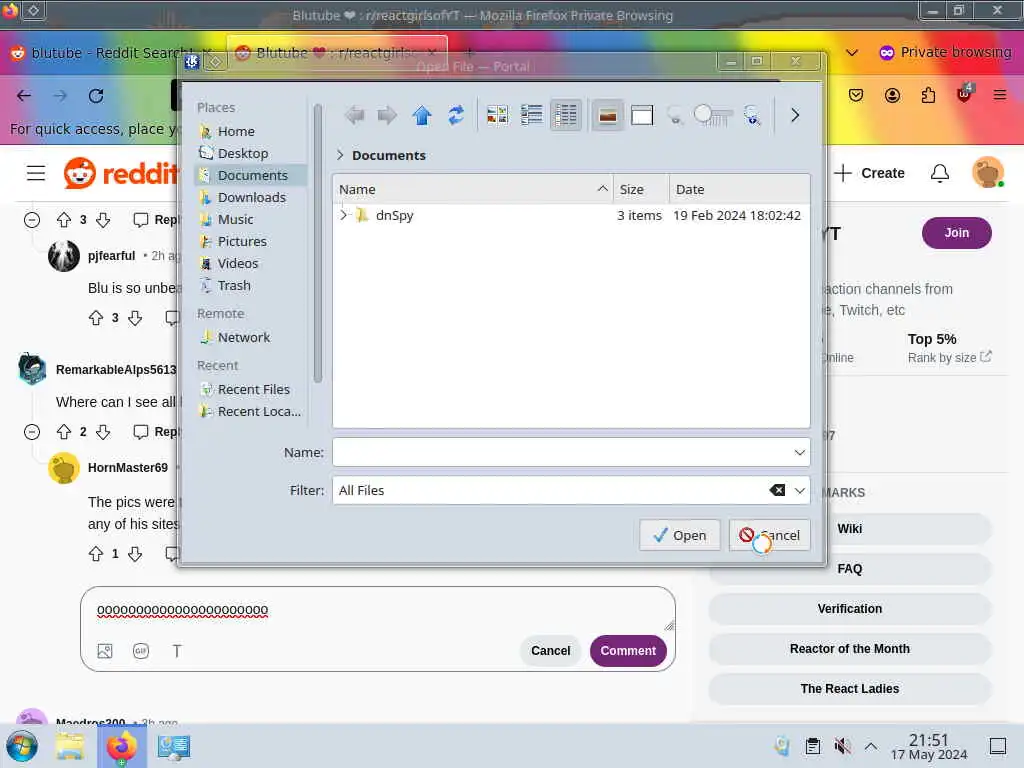Select Documents in Places sidebar
This screenshot has width=1024, height=768.
[x=251, y=175]
